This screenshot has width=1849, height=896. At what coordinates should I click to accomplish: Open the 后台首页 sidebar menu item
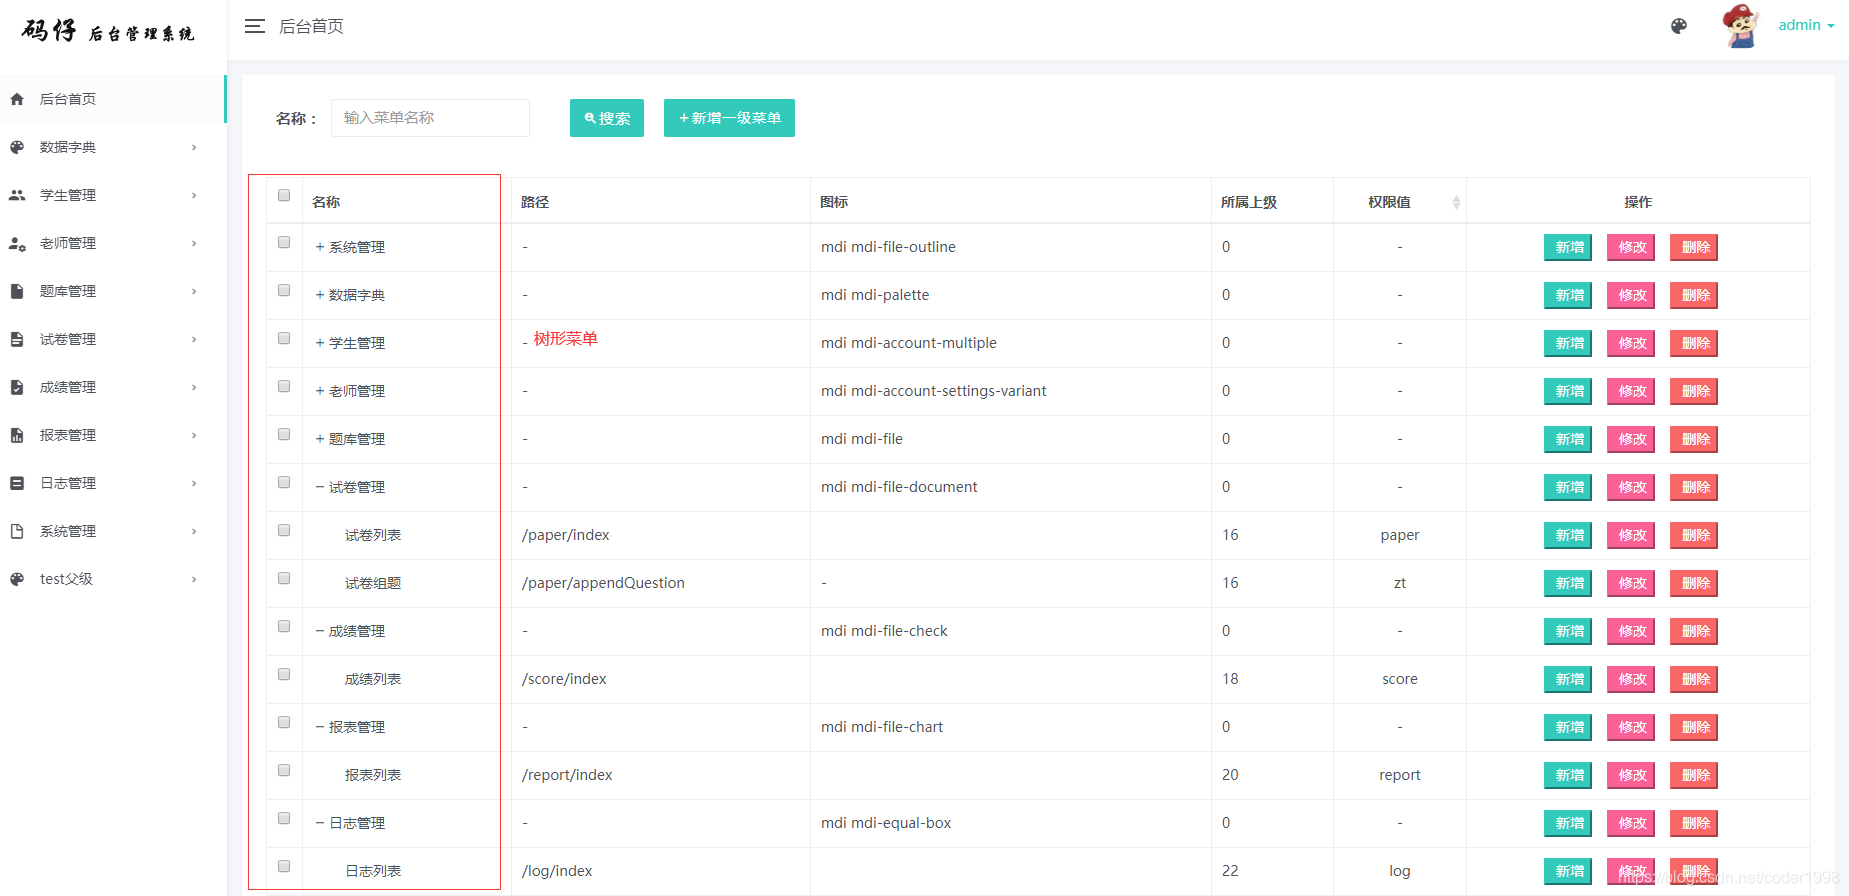click(x=113, y=99)
